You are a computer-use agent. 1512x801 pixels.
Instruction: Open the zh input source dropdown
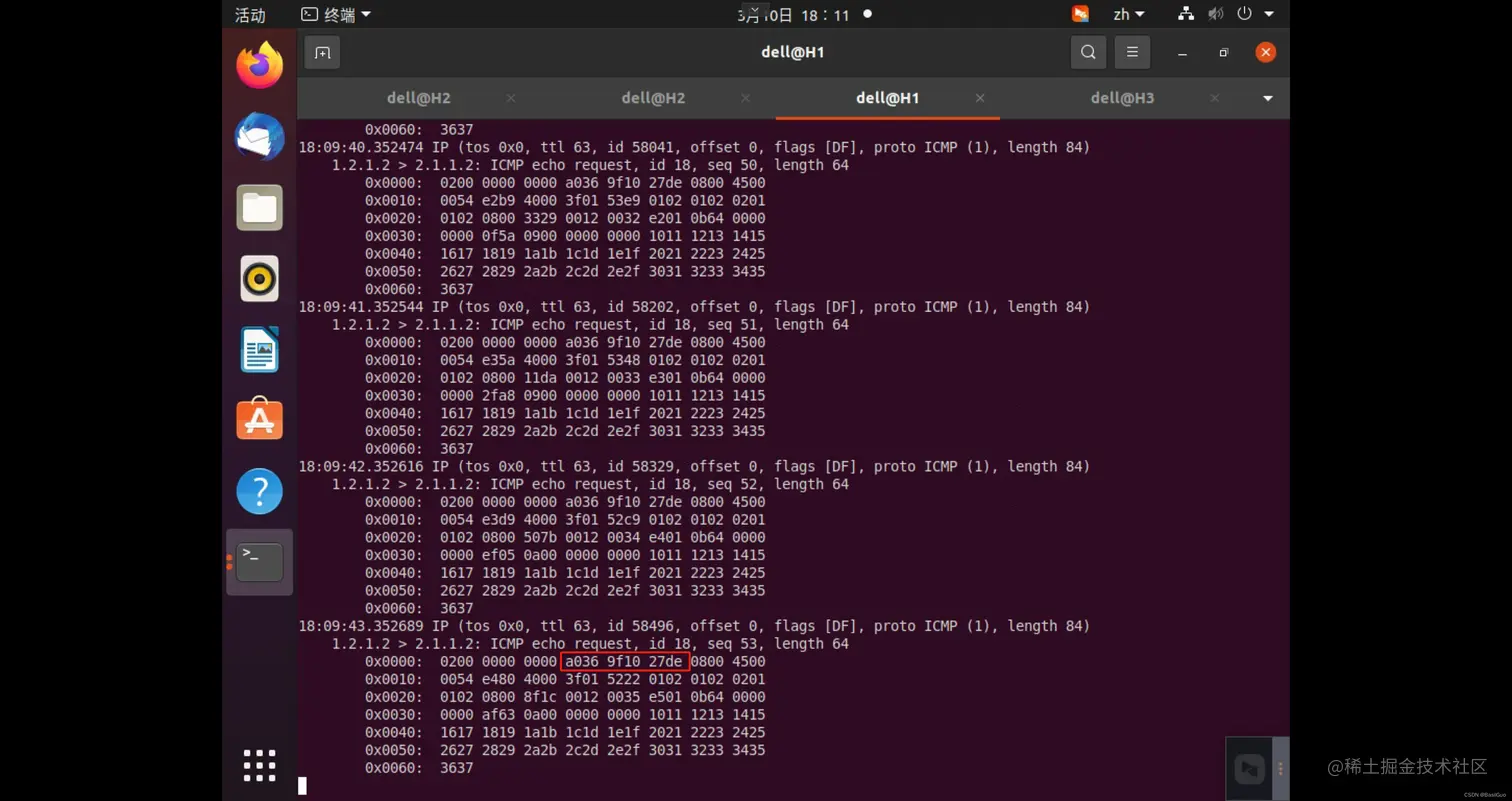[1129, 14]
